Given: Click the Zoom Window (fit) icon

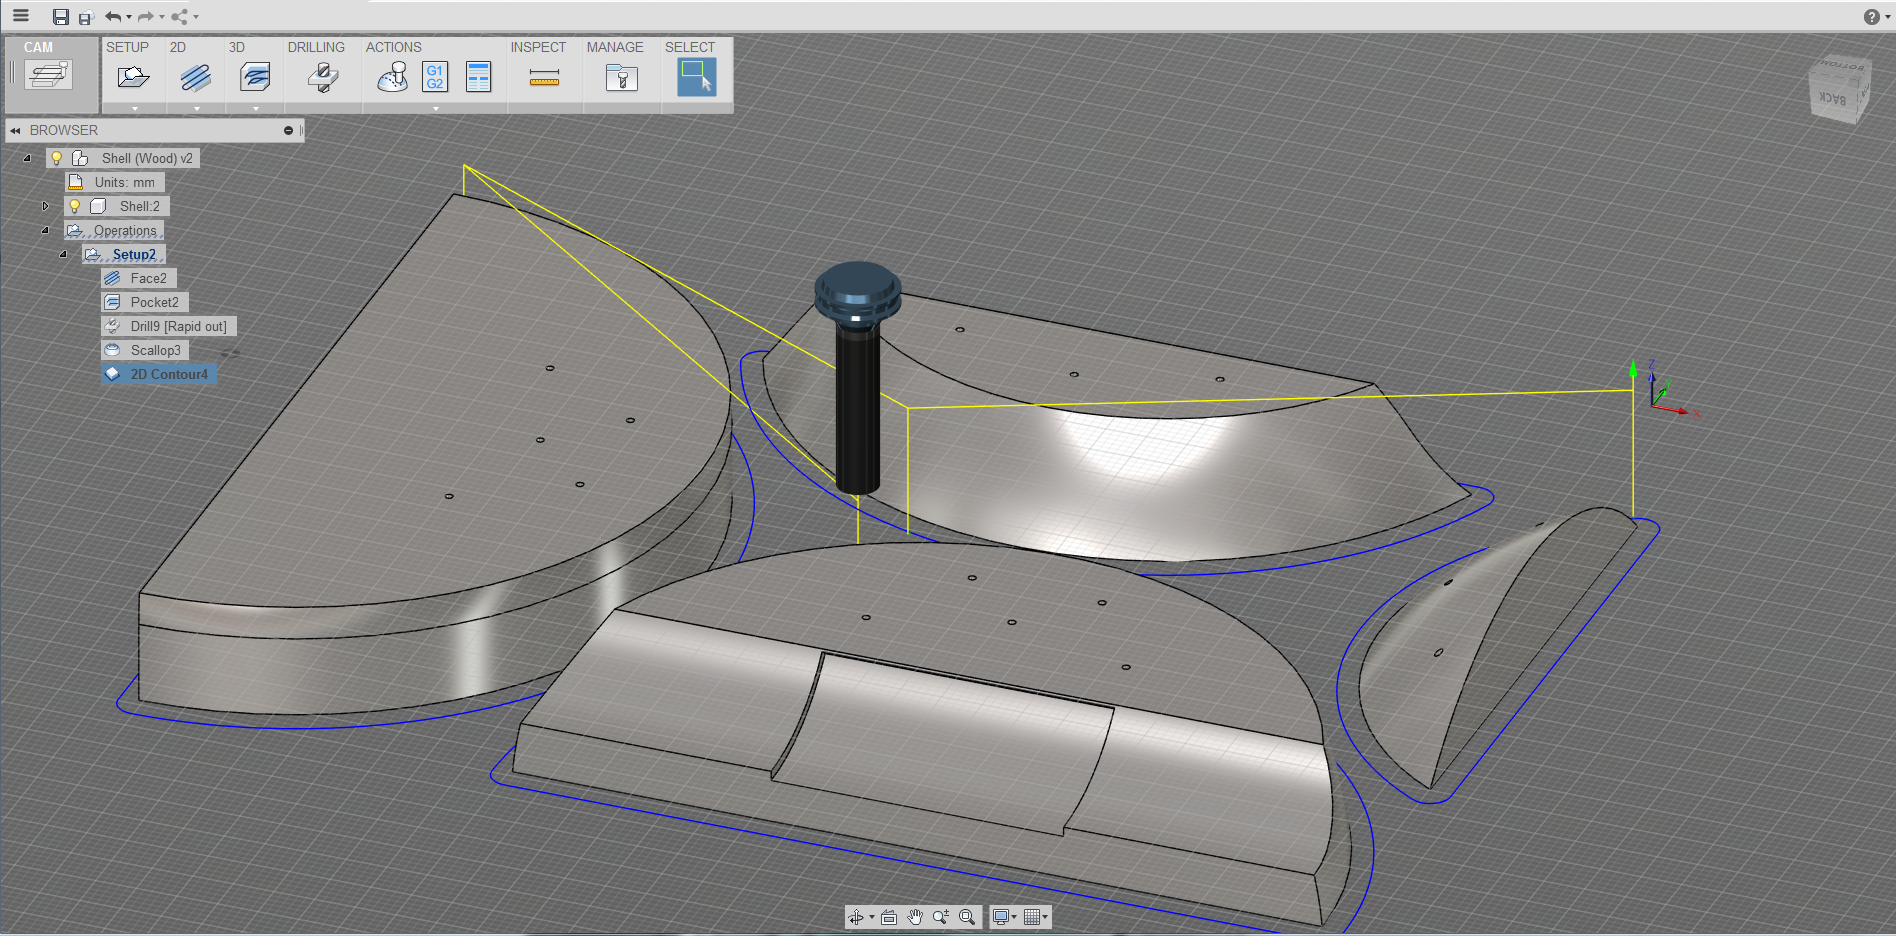Looking at the screenshot, I should 967,917.
